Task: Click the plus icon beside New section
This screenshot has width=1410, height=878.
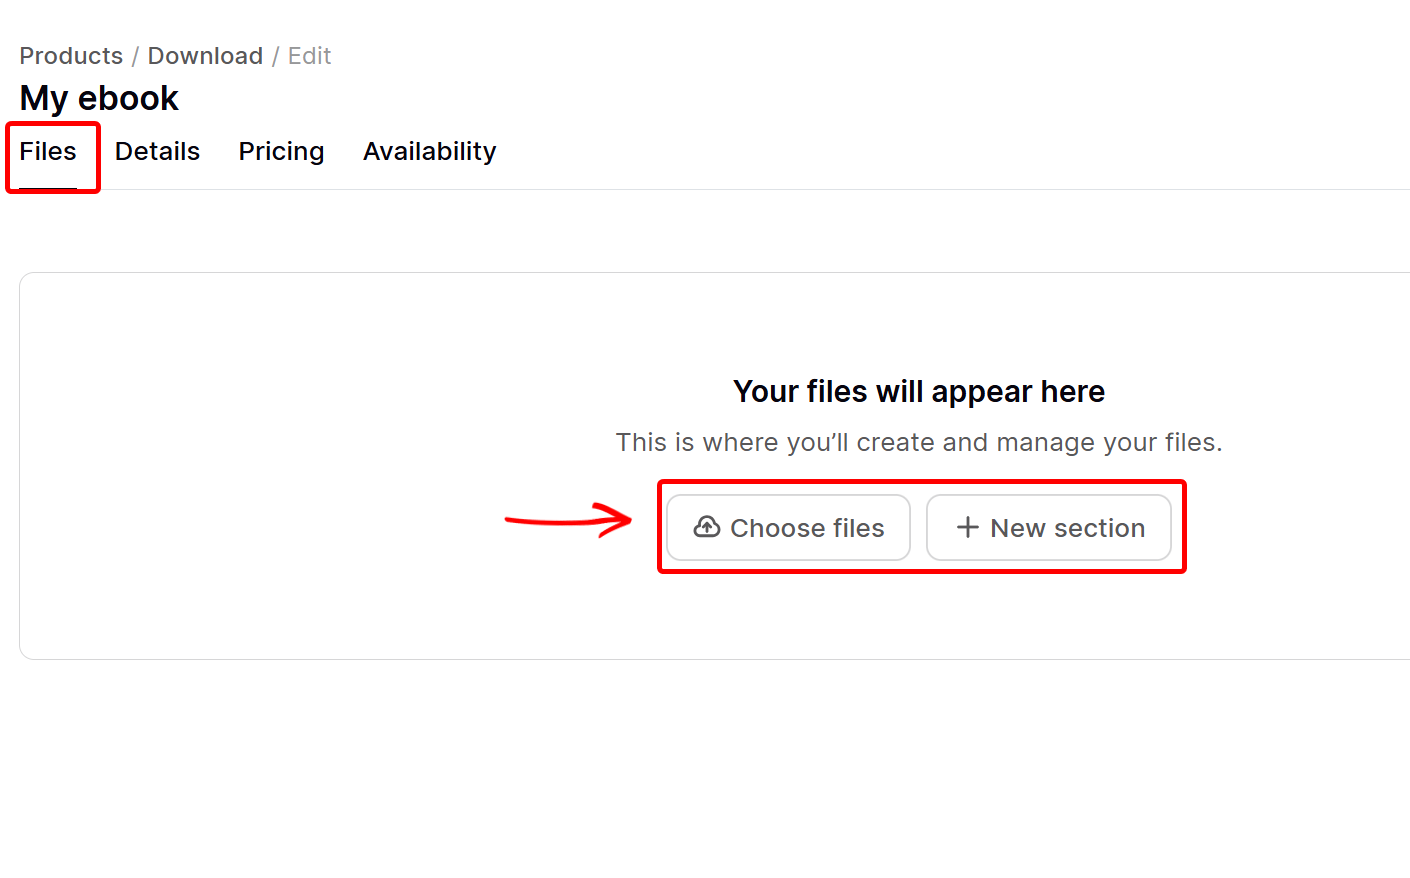Action: [x=967, y=527]
